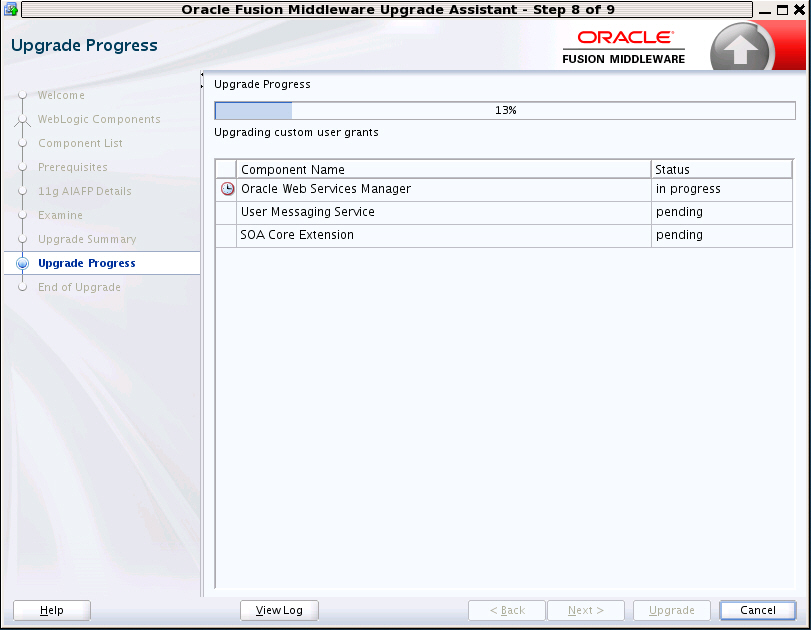
Task: Select the Prerequisites navigation step
Action: 73,167
